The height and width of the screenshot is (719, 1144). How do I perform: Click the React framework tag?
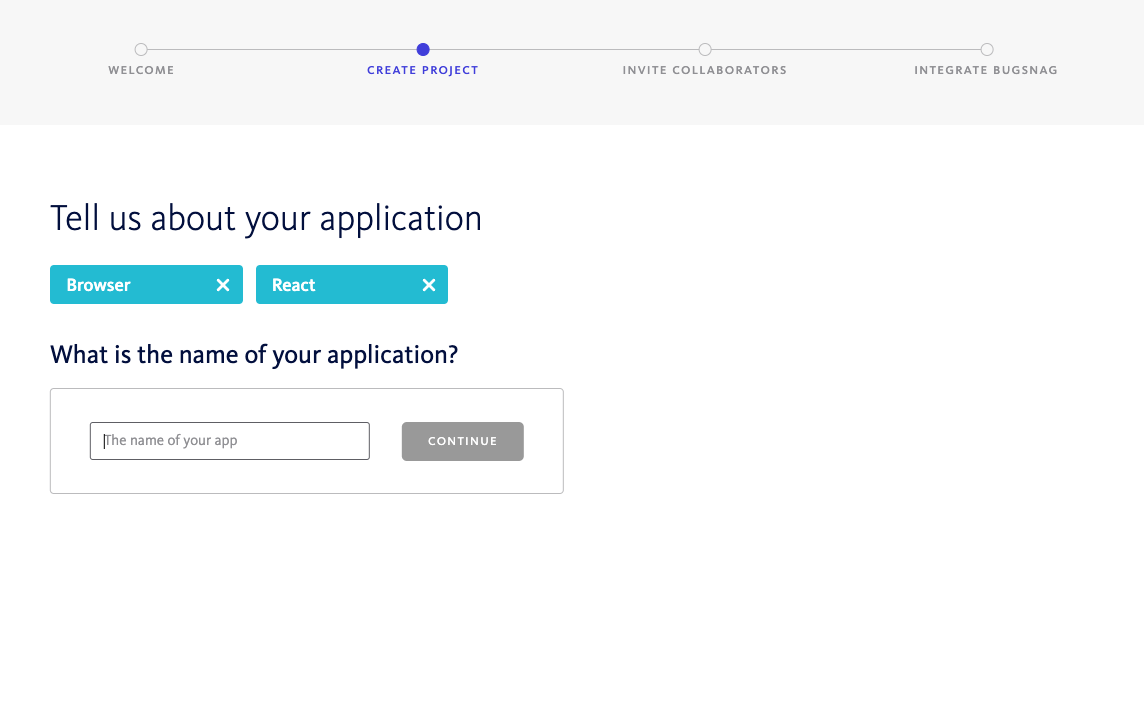[352, 285]
